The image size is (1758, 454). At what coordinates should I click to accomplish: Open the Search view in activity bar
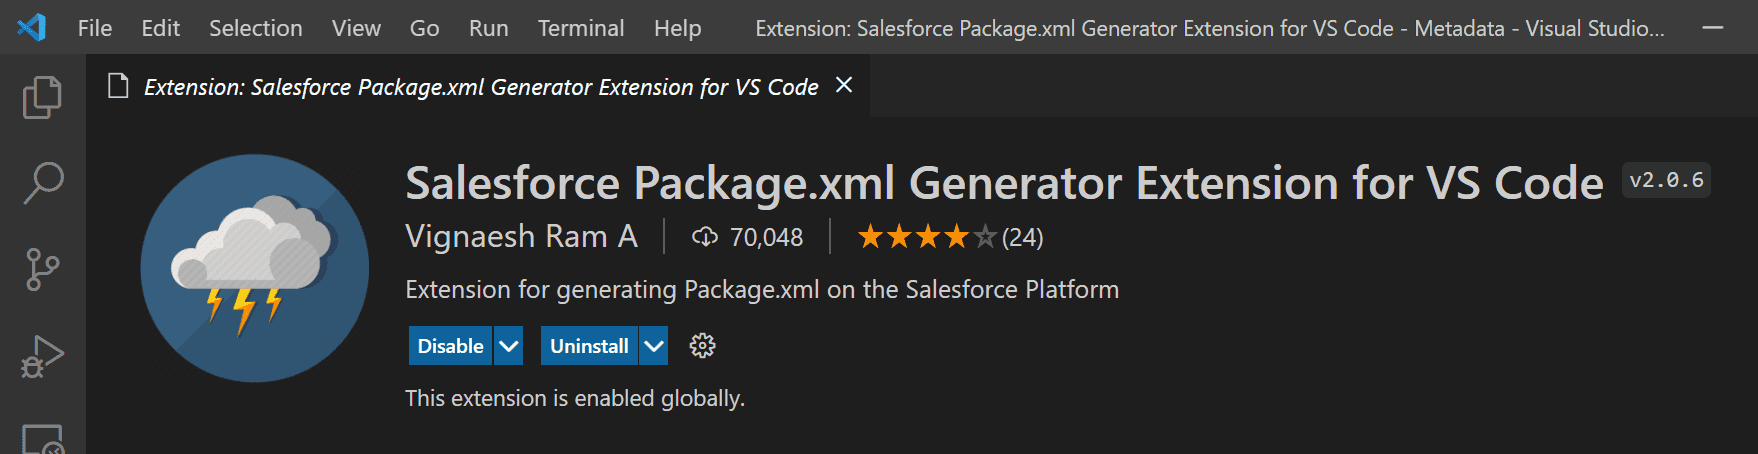pyautogui.click(x=42, y=183)
